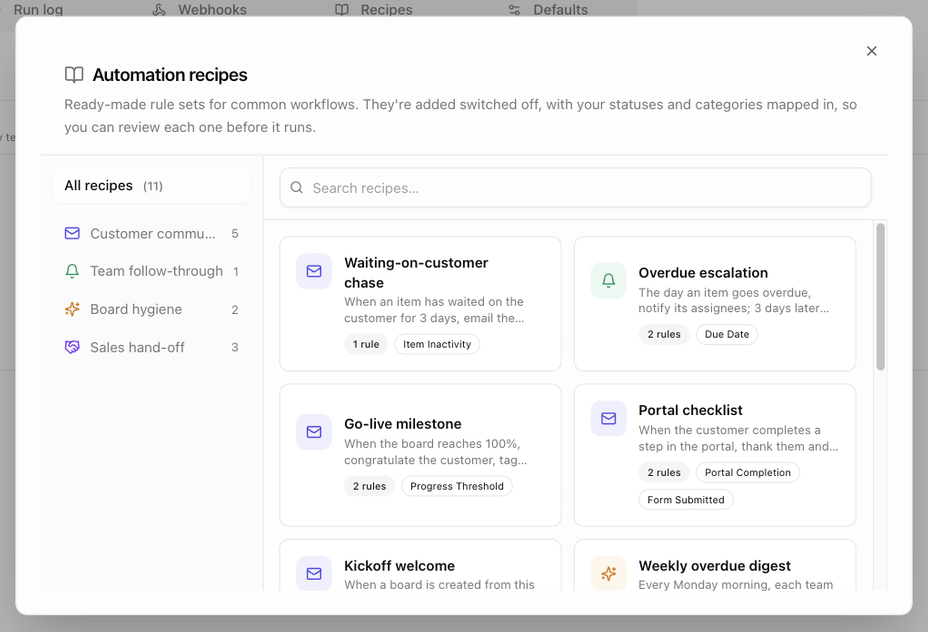Click the Weekly overdue digest sparkle icon
The image size is (928, 632).
coord(608,573)
